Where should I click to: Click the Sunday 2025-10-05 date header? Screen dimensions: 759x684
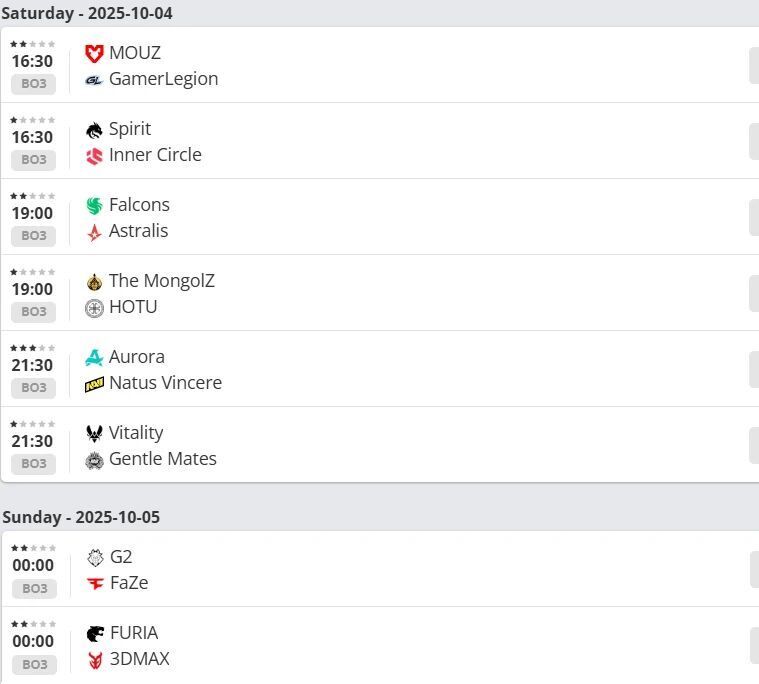click(81, 517)
